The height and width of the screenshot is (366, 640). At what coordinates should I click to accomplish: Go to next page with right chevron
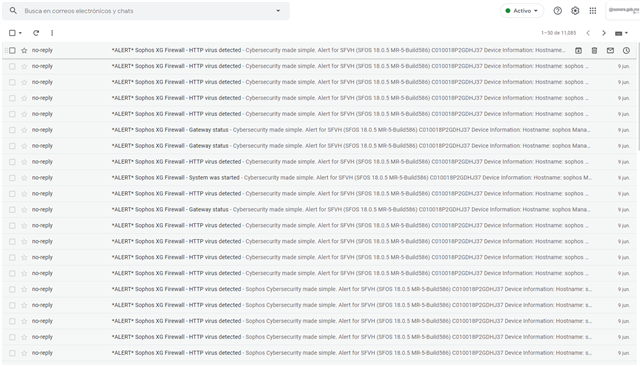point(604,33)
